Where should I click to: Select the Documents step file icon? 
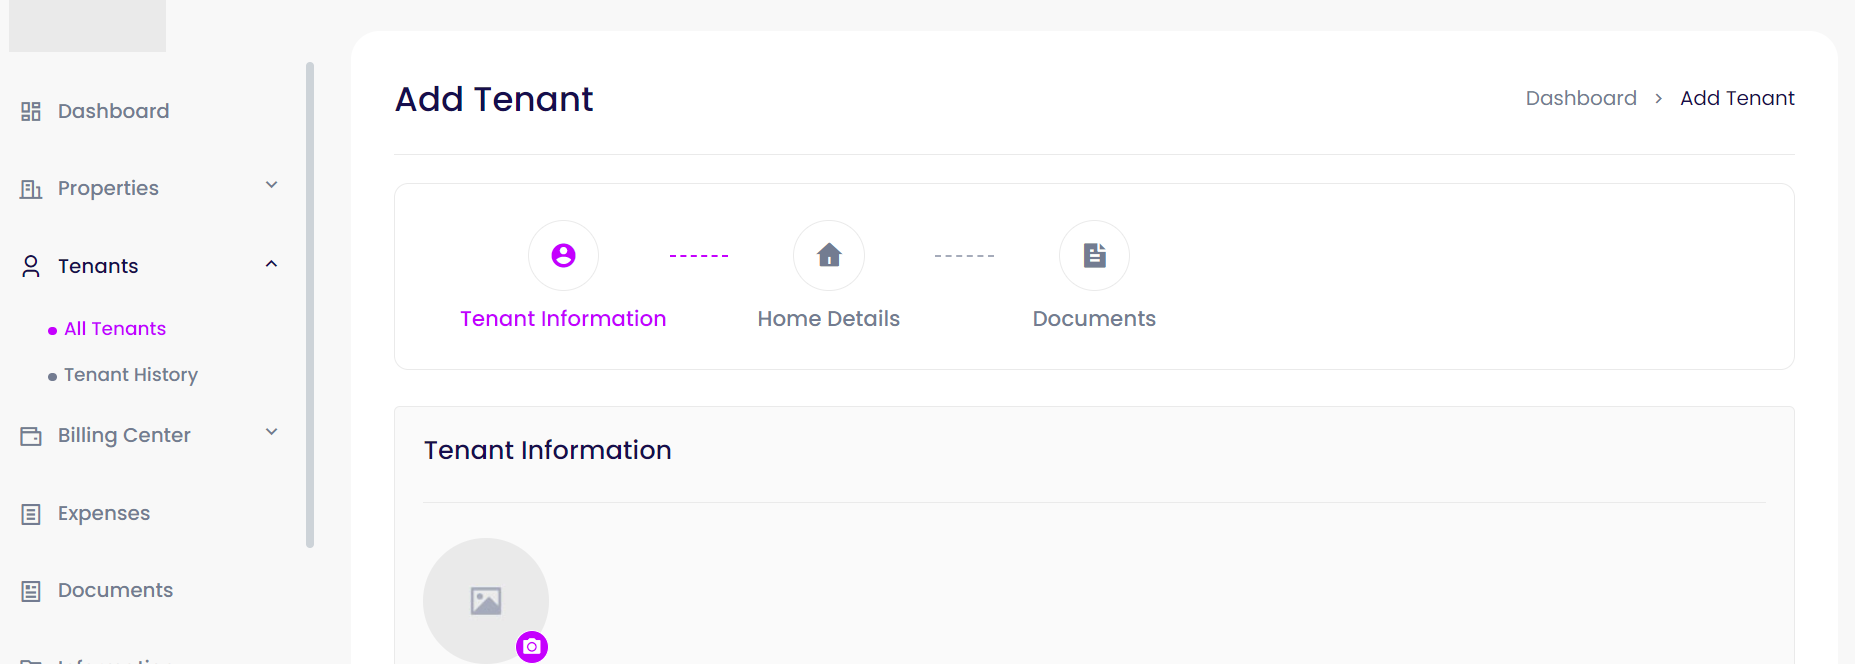click(x=1094, y=256)
